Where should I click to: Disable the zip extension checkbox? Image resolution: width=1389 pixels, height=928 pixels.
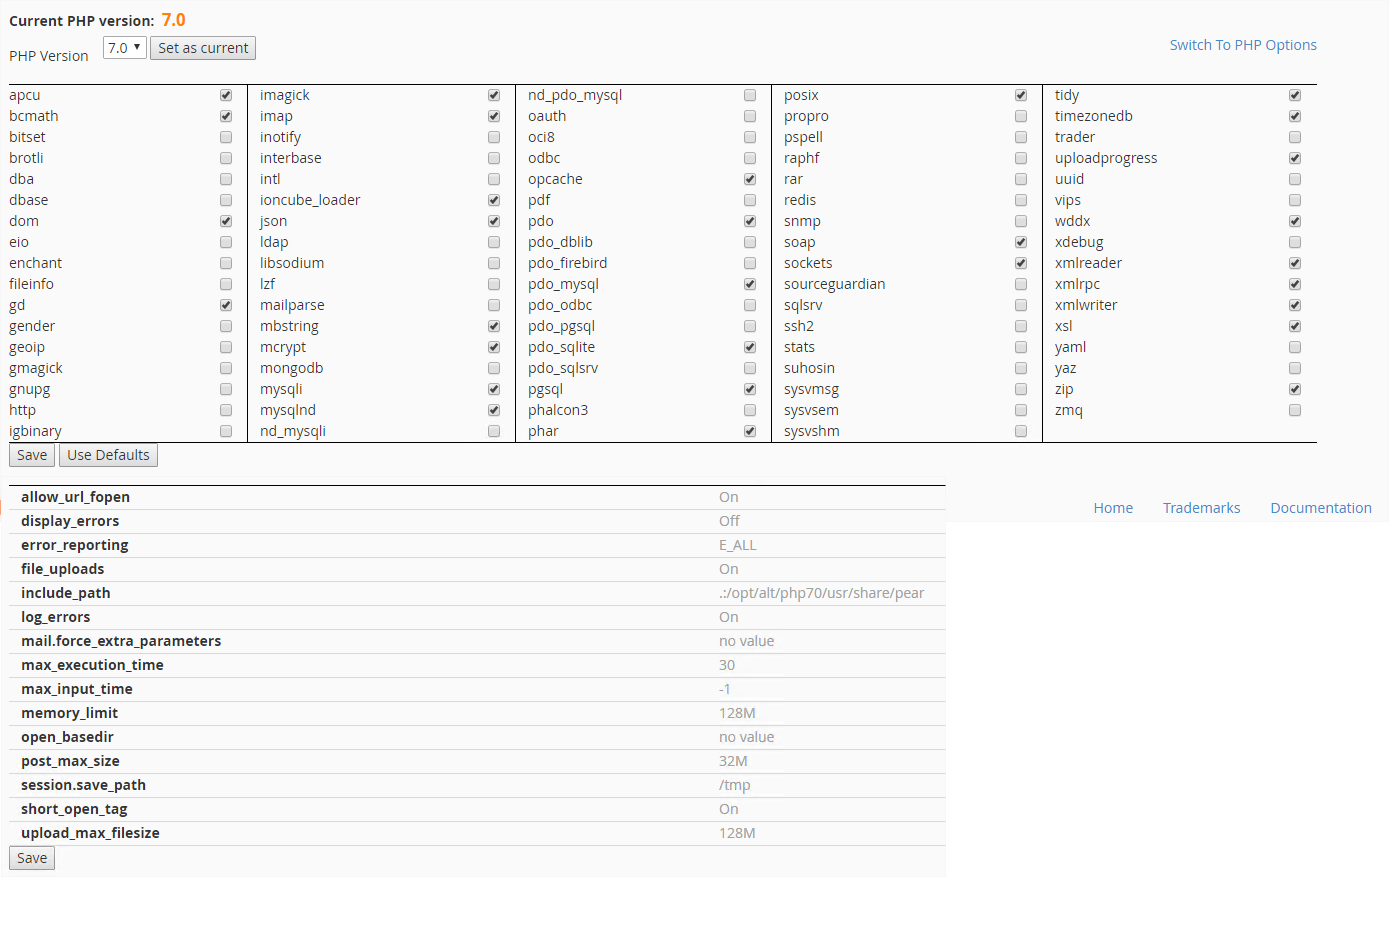click(x=1295, y=389)
